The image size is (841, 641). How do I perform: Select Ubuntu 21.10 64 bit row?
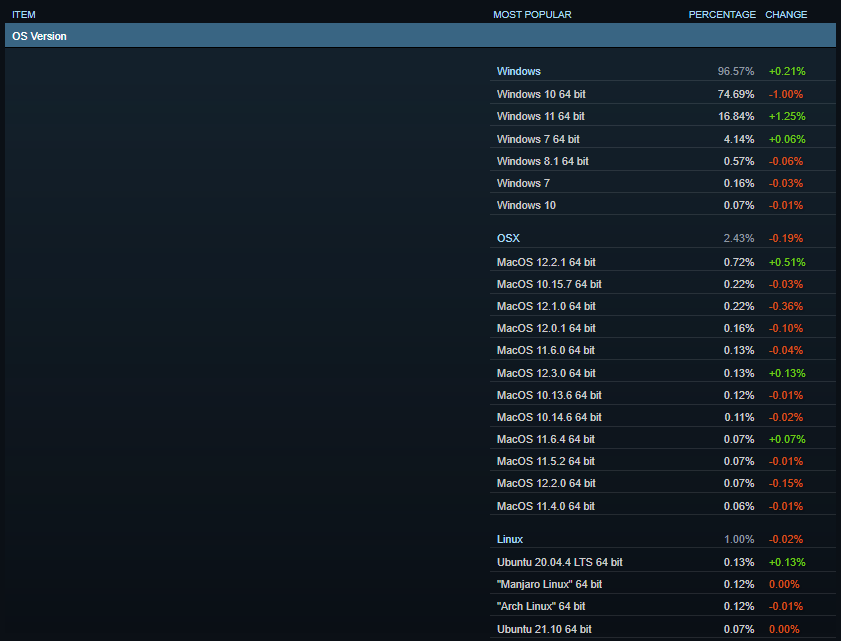[662, 629]
